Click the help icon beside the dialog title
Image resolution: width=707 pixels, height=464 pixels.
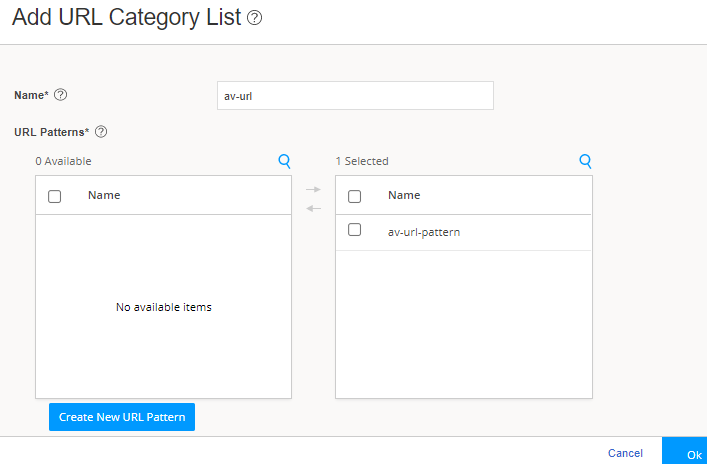(254, 18)
